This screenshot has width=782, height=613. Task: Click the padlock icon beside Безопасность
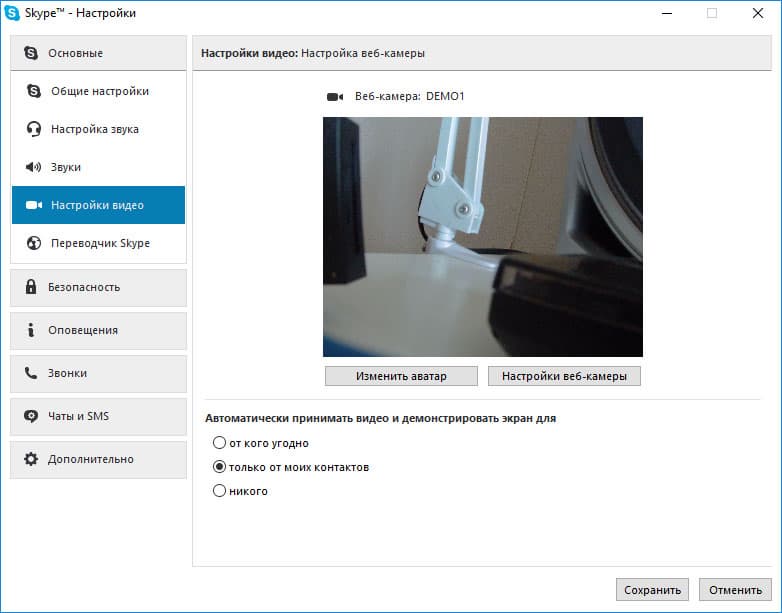31,287
